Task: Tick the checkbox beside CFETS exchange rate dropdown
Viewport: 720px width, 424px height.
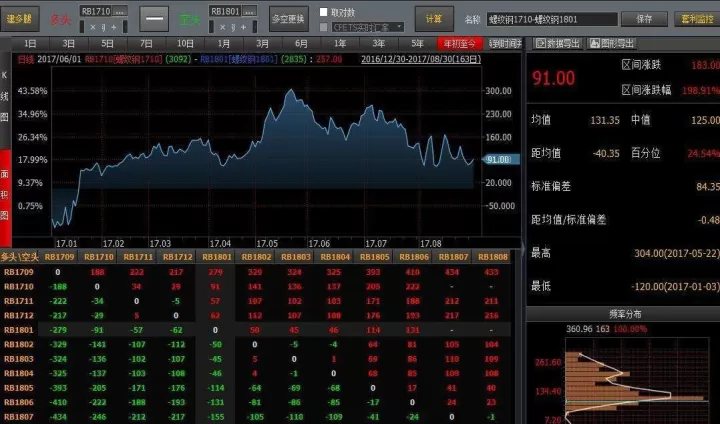Action: (323, 27)
